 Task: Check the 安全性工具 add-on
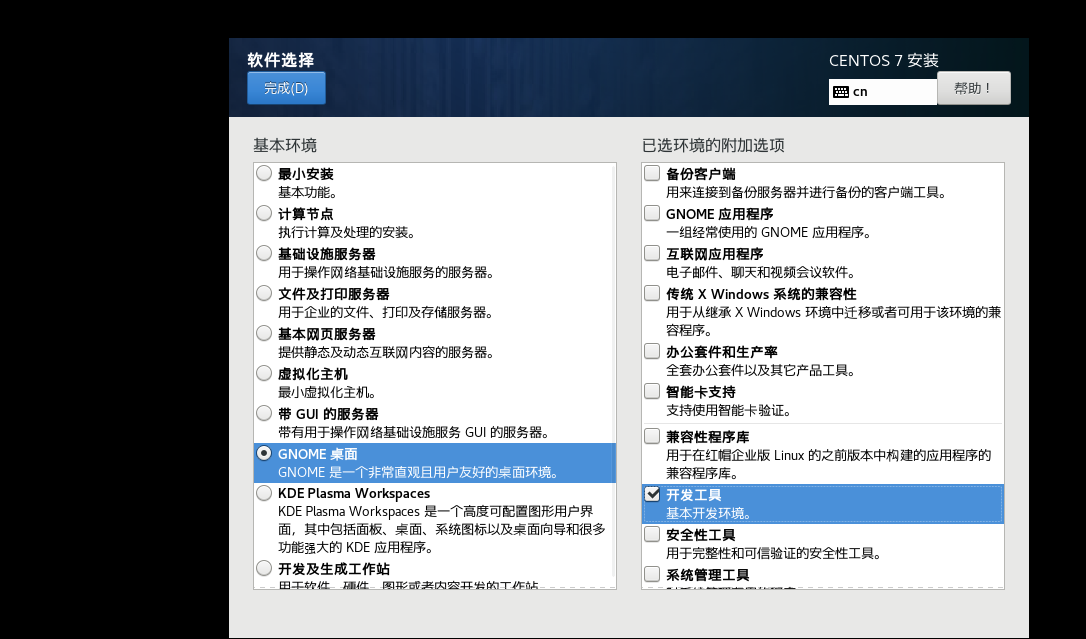click(x=652, y=534)
